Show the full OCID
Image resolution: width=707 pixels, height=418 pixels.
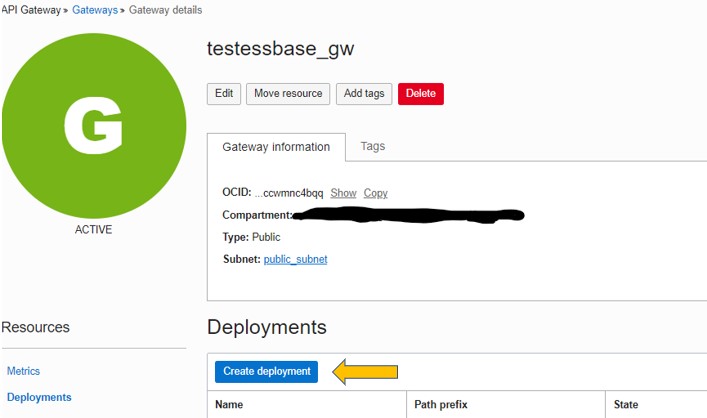point(343,193)
